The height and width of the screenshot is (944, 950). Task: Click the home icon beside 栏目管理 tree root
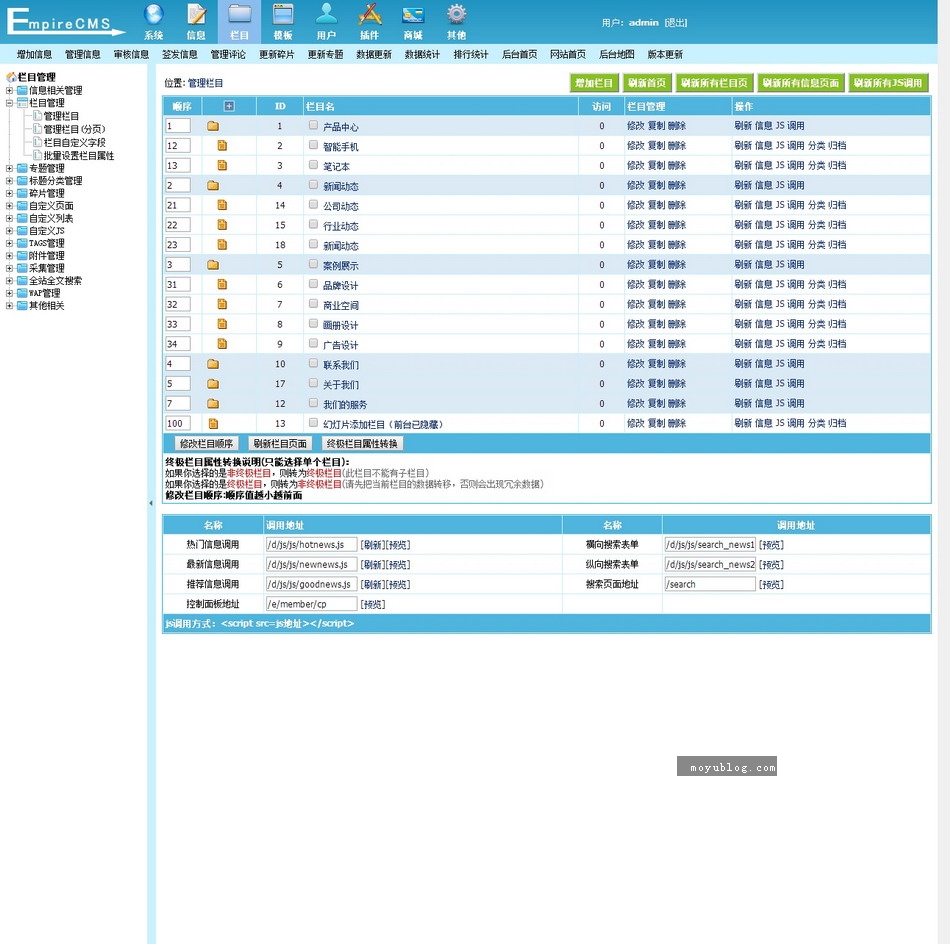pos(11,77)
